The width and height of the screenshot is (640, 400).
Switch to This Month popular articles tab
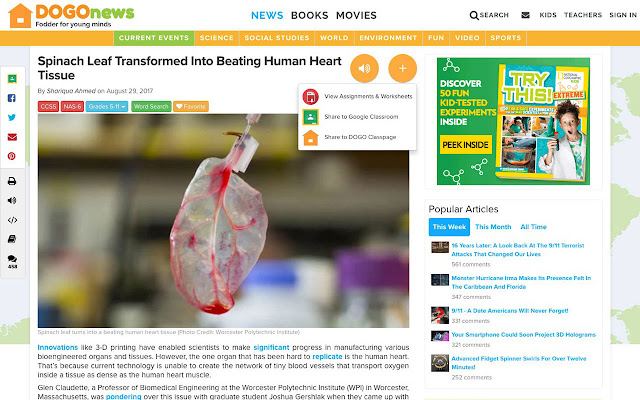pyautogui.click(x=493, y=227)
